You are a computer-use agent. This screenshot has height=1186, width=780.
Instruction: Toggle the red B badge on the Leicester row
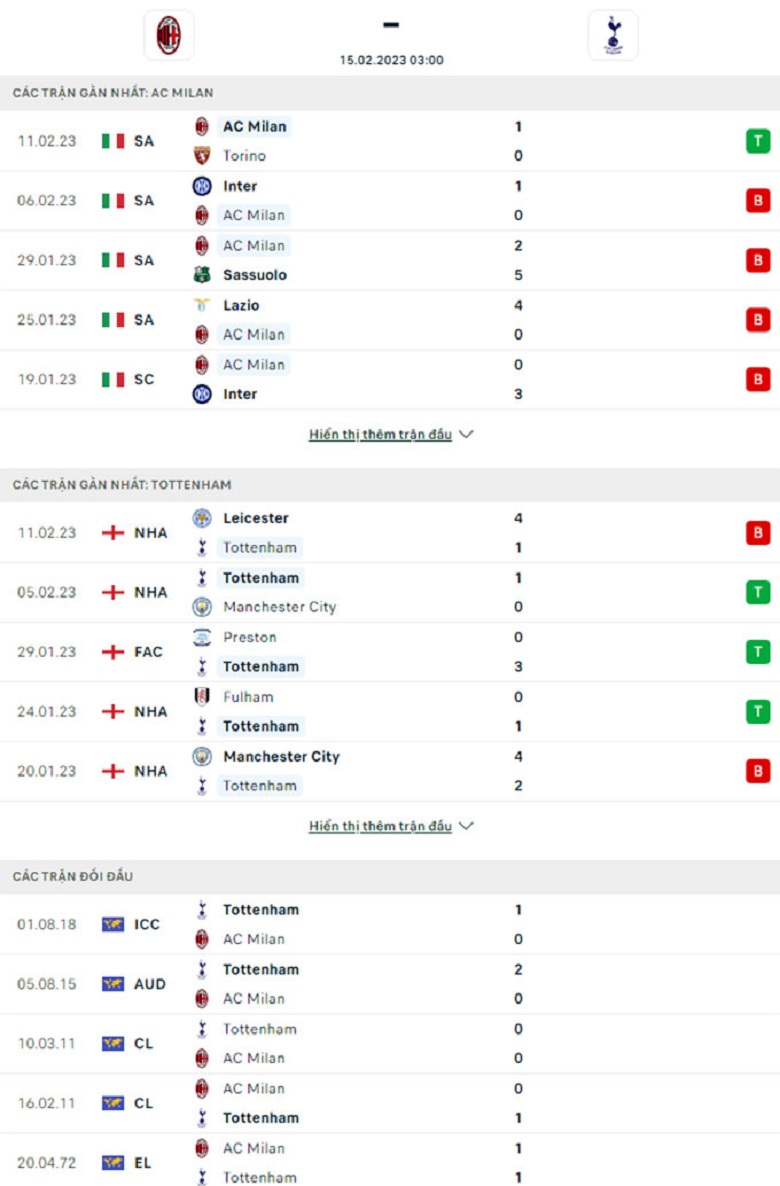[x=758, y=533]
